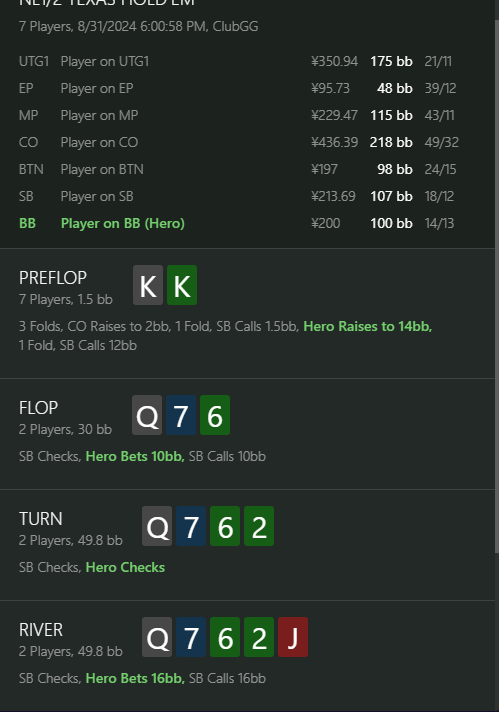Click the vertical scrollbar on the right edge

pos(497,286)
